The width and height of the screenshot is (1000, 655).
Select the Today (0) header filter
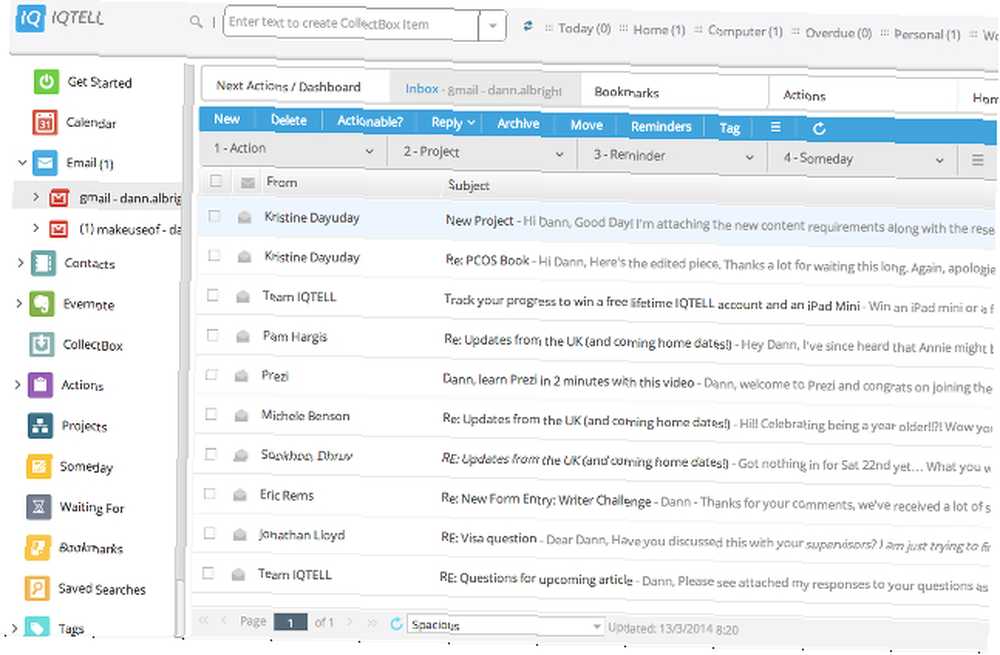coord(584,29)
